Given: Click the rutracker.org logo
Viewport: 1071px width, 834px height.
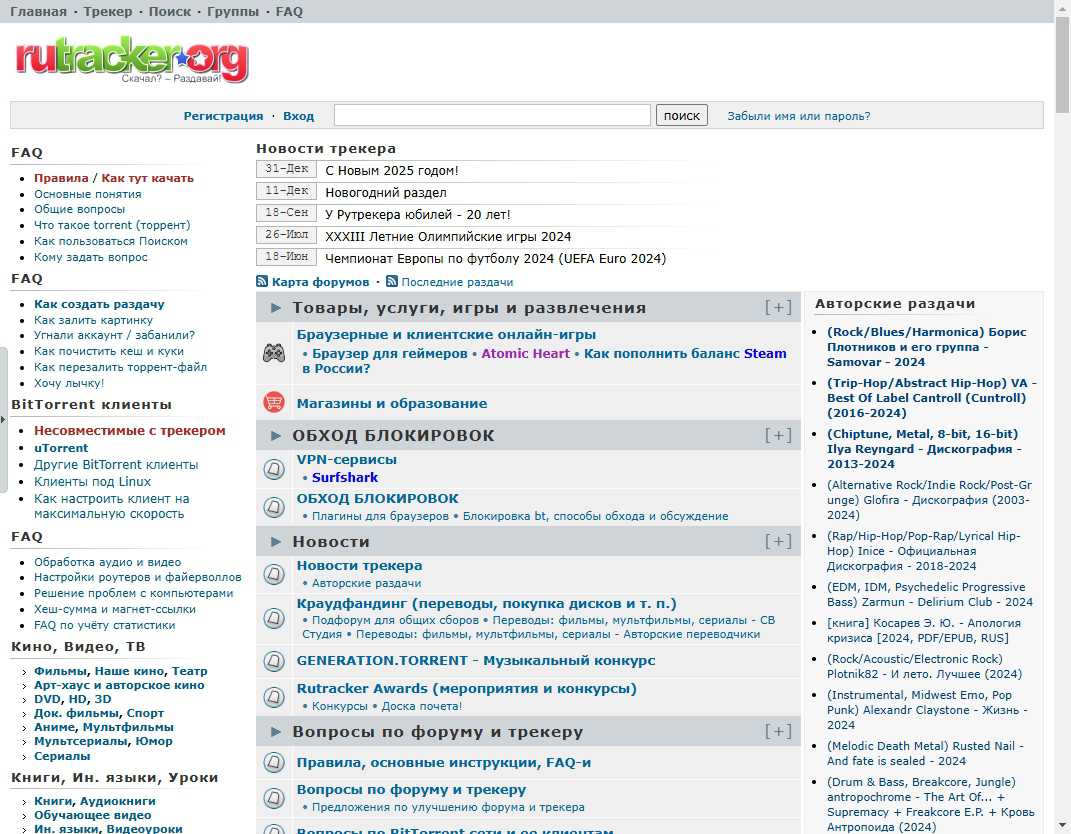Looking at the screenshot, I should 131,61.
